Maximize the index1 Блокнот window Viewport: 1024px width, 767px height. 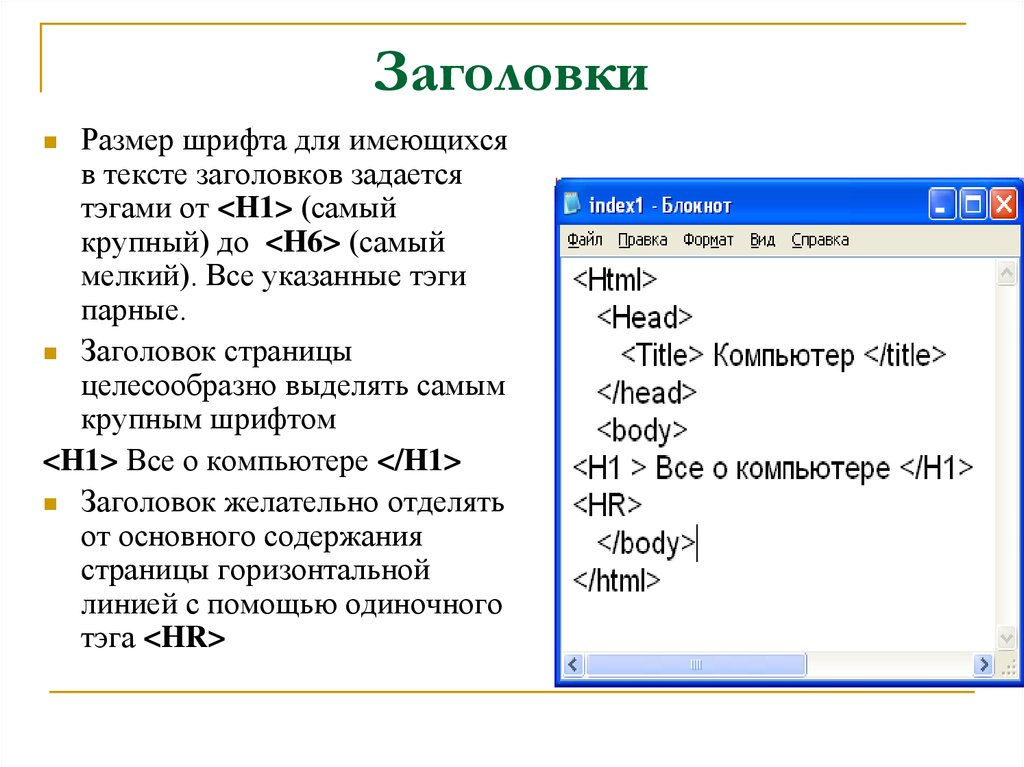click(972, 204)
